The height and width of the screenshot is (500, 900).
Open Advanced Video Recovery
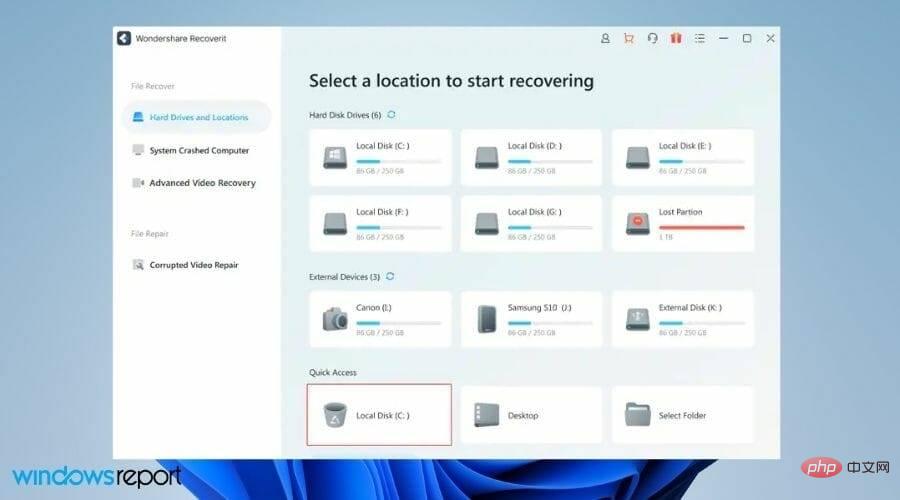tap(196, 183)
